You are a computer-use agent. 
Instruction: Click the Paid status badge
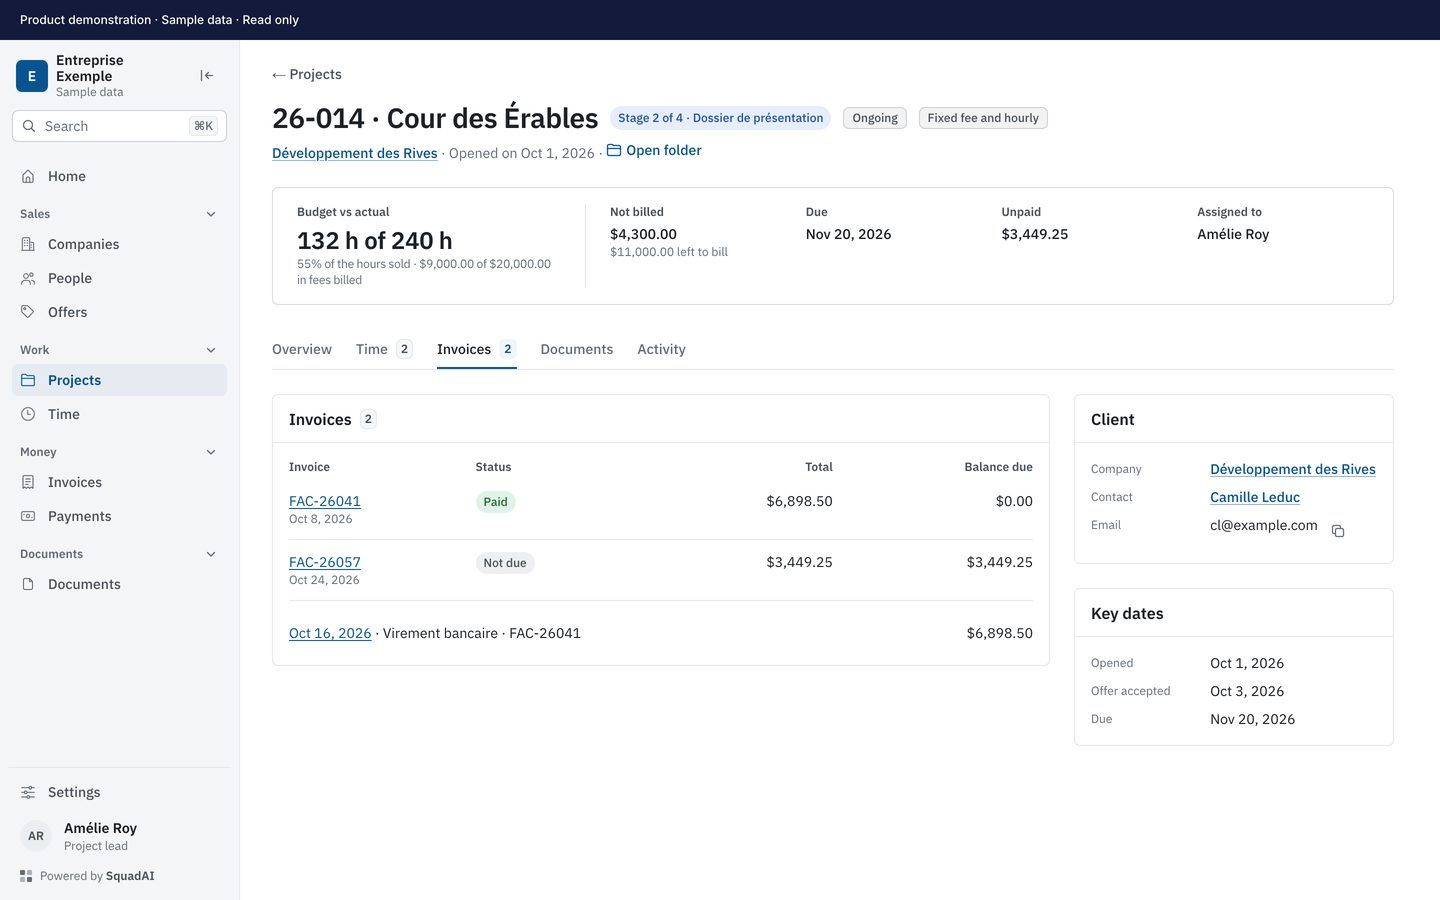(496, 502)
